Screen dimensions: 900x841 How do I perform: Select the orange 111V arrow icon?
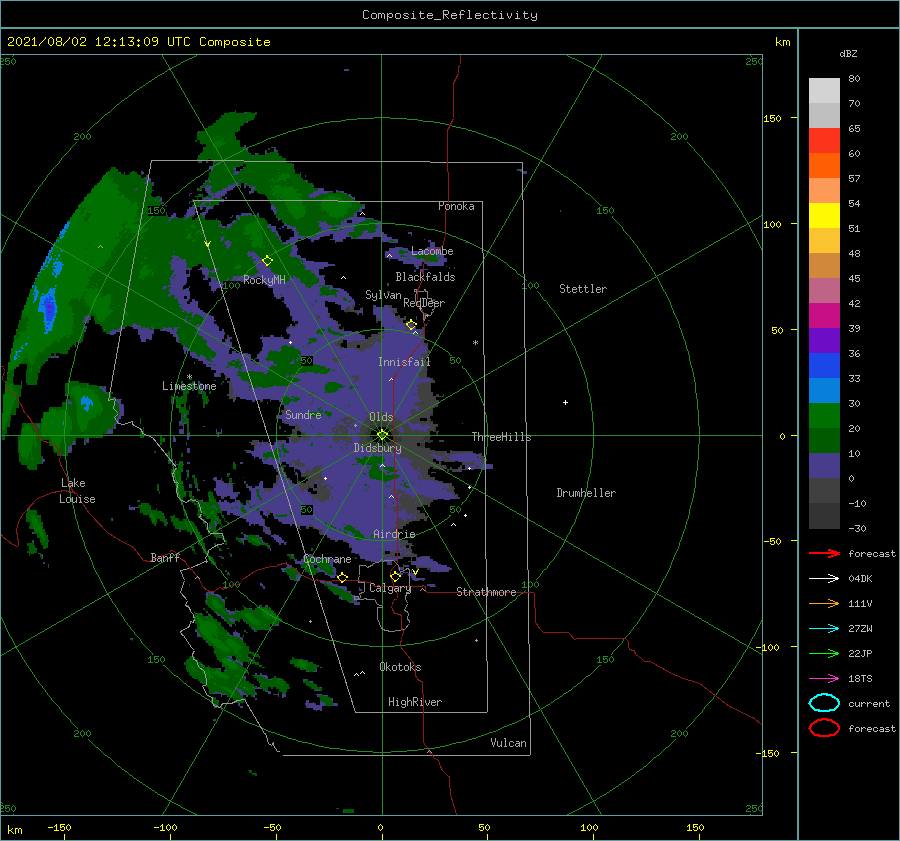point(824,603)
